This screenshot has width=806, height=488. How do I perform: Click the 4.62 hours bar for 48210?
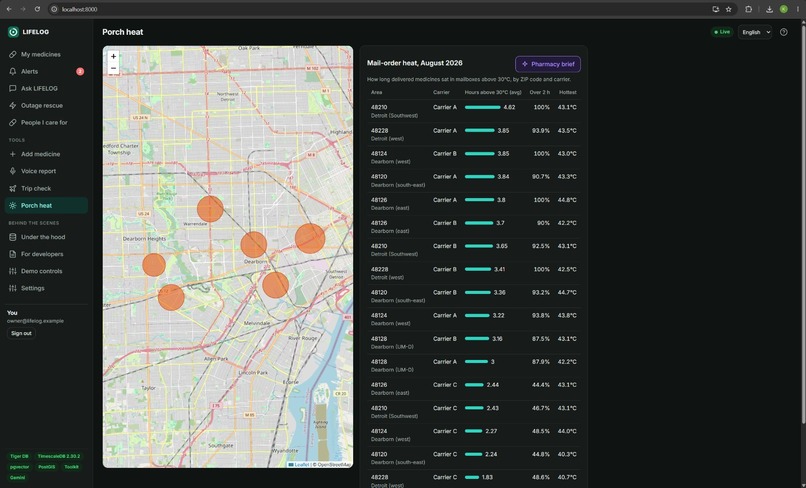coord(483,107)
